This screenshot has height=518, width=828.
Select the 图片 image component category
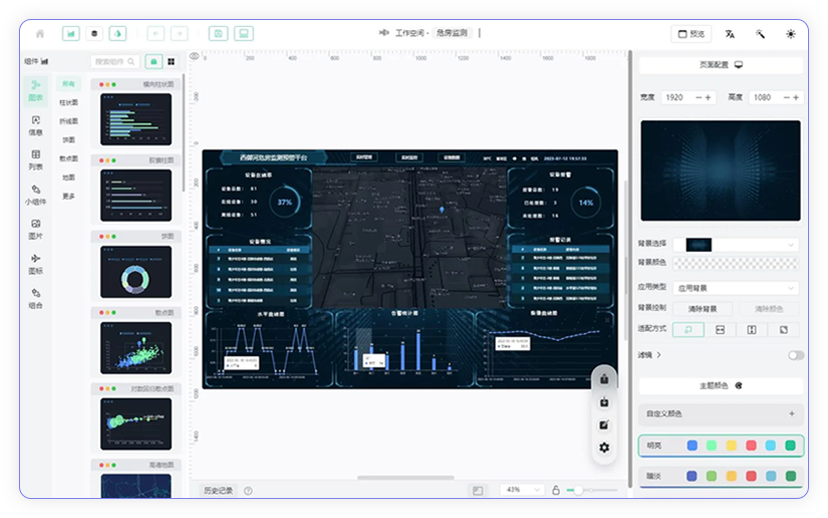click(x=36, y=228)
